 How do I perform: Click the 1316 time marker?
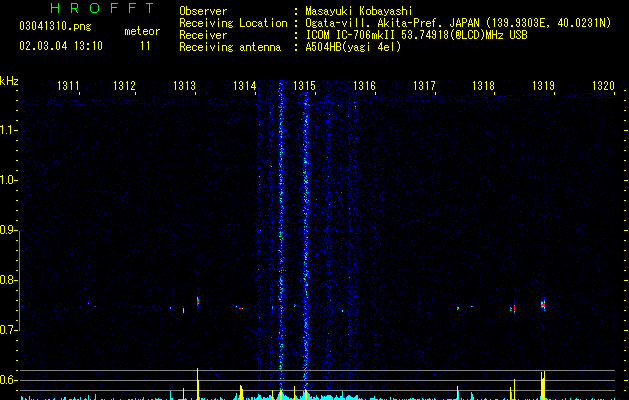click(x=364, y=86)
